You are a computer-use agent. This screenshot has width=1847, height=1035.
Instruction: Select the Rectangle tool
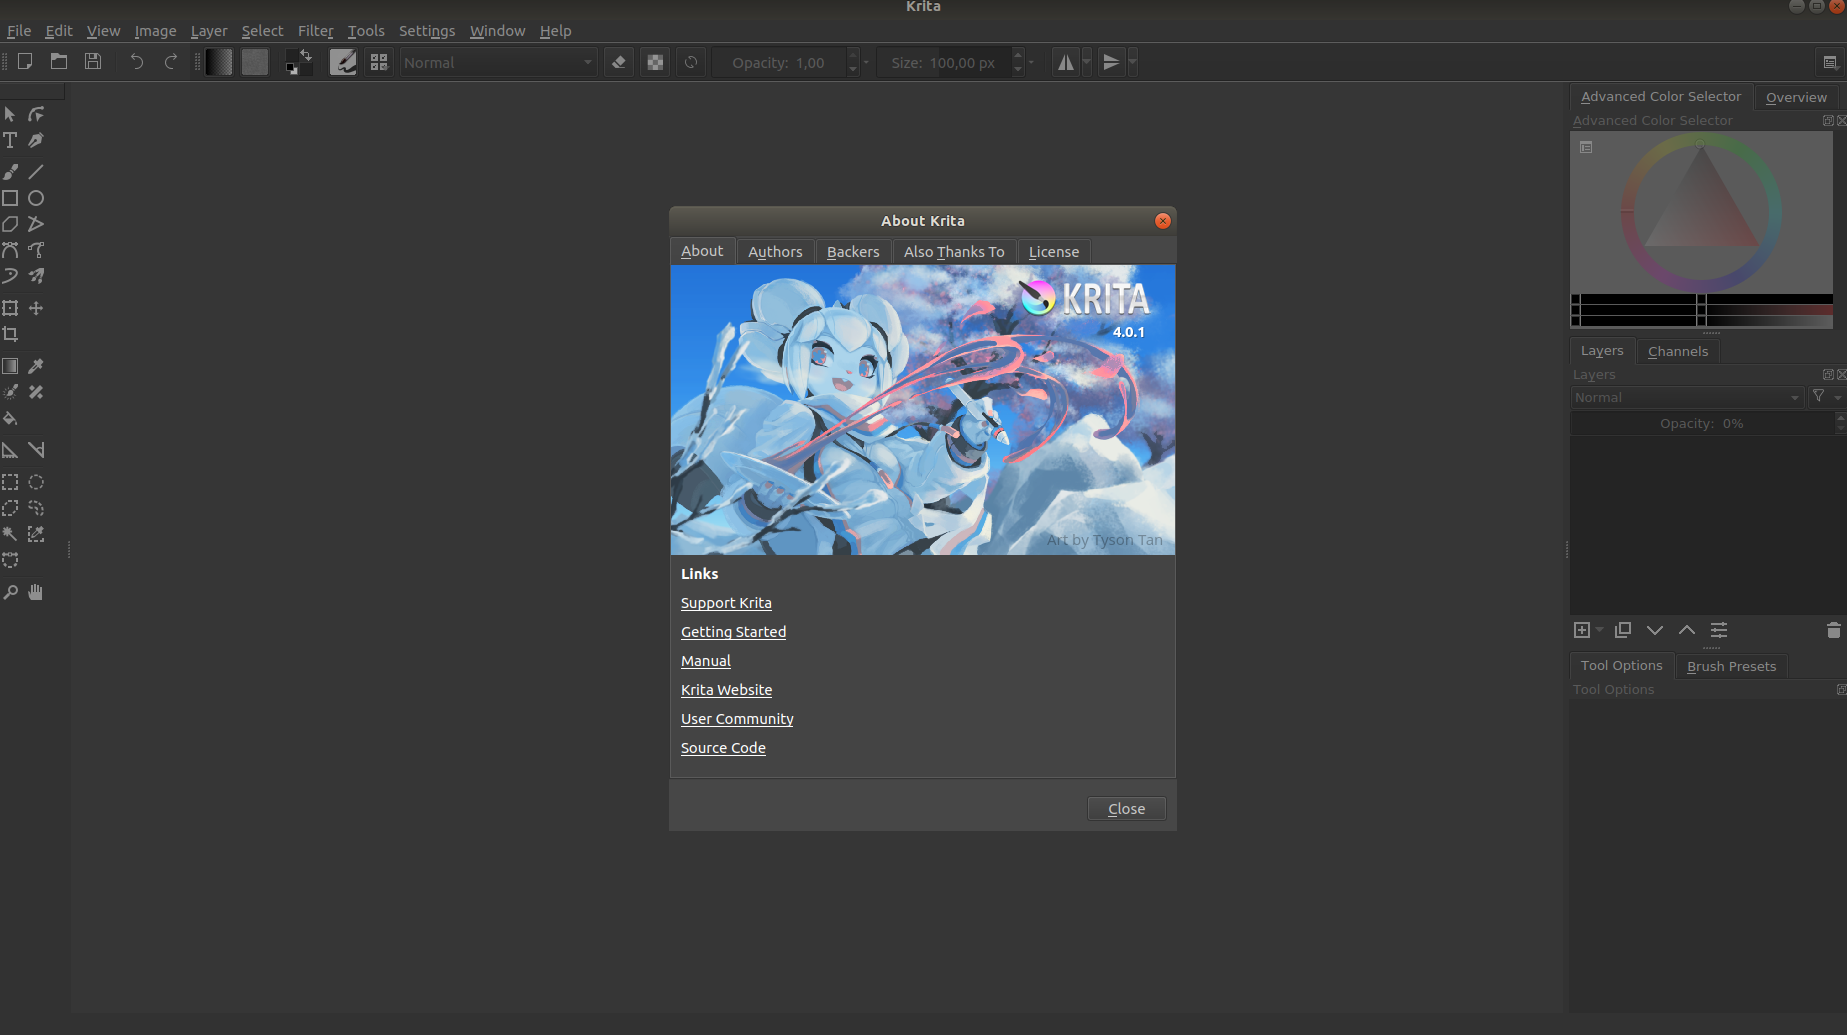10,198
